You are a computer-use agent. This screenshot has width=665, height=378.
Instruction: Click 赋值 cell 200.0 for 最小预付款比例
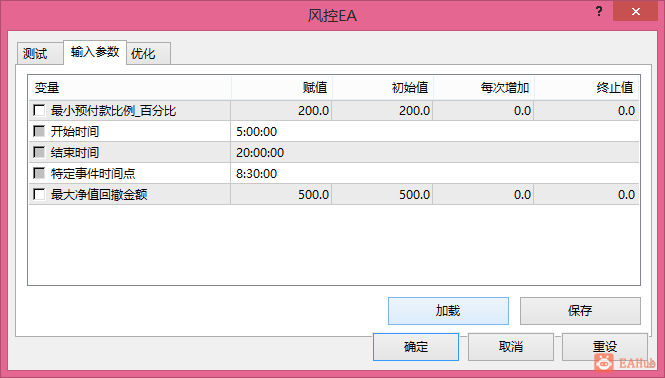click(x=281, y=111)
